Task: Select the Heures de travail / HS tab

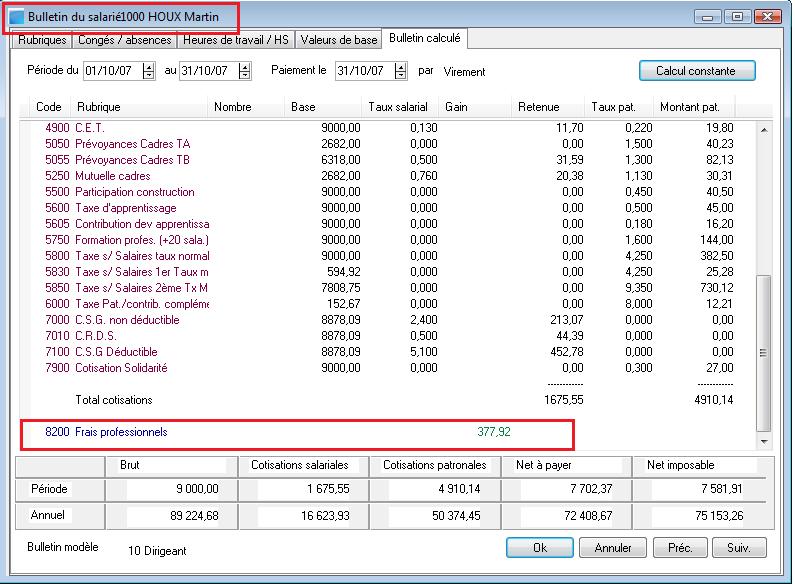Action: [236, 40]
